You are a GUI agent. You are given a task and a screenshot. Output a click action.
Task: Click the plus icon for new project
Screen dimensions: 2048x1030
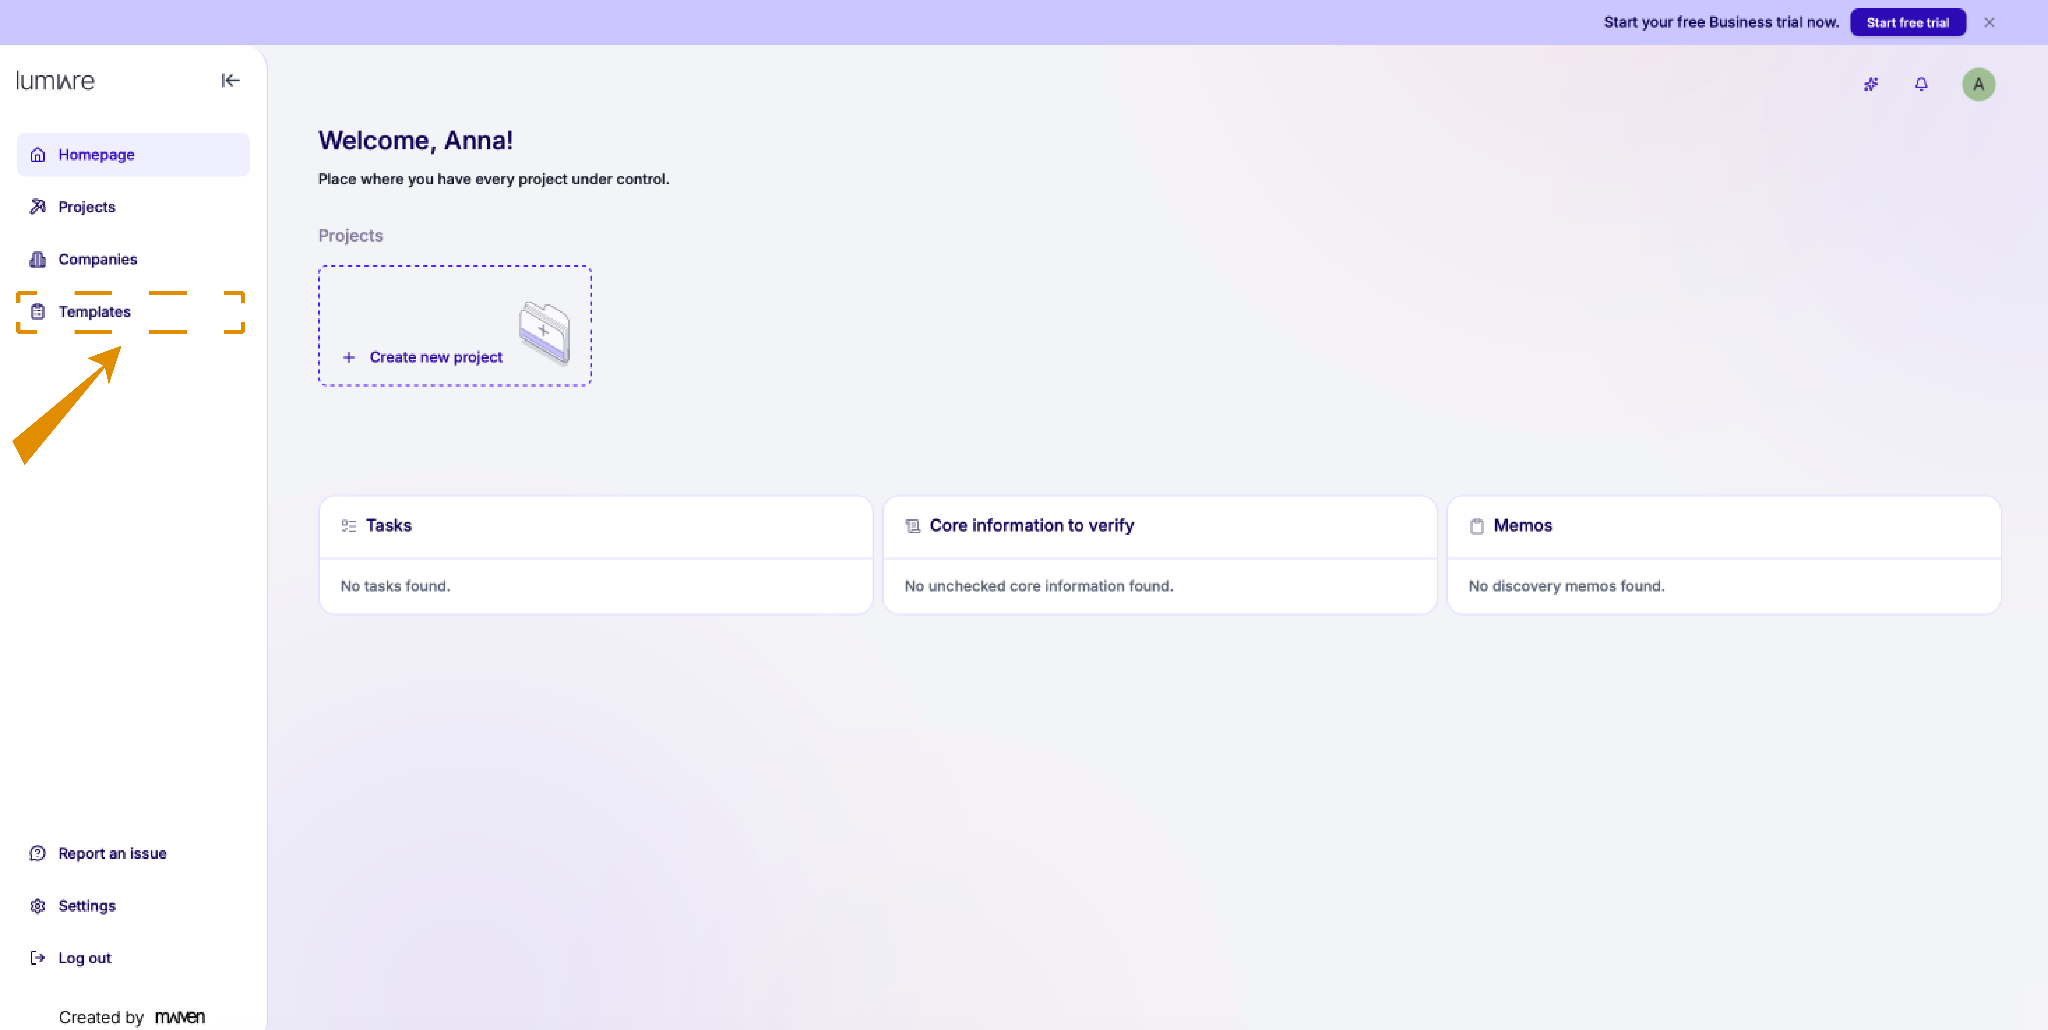pyautogui.click(x=349, y=357)
